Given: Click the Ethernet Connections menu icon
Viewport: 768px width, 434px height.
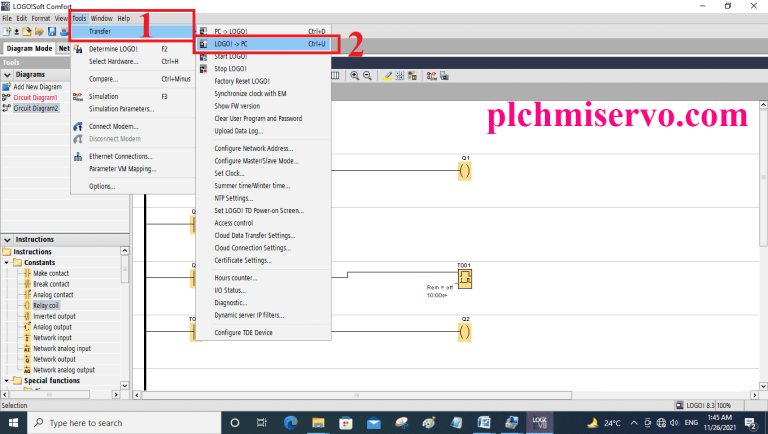Looking at the screenshot, I should (78, 157).
